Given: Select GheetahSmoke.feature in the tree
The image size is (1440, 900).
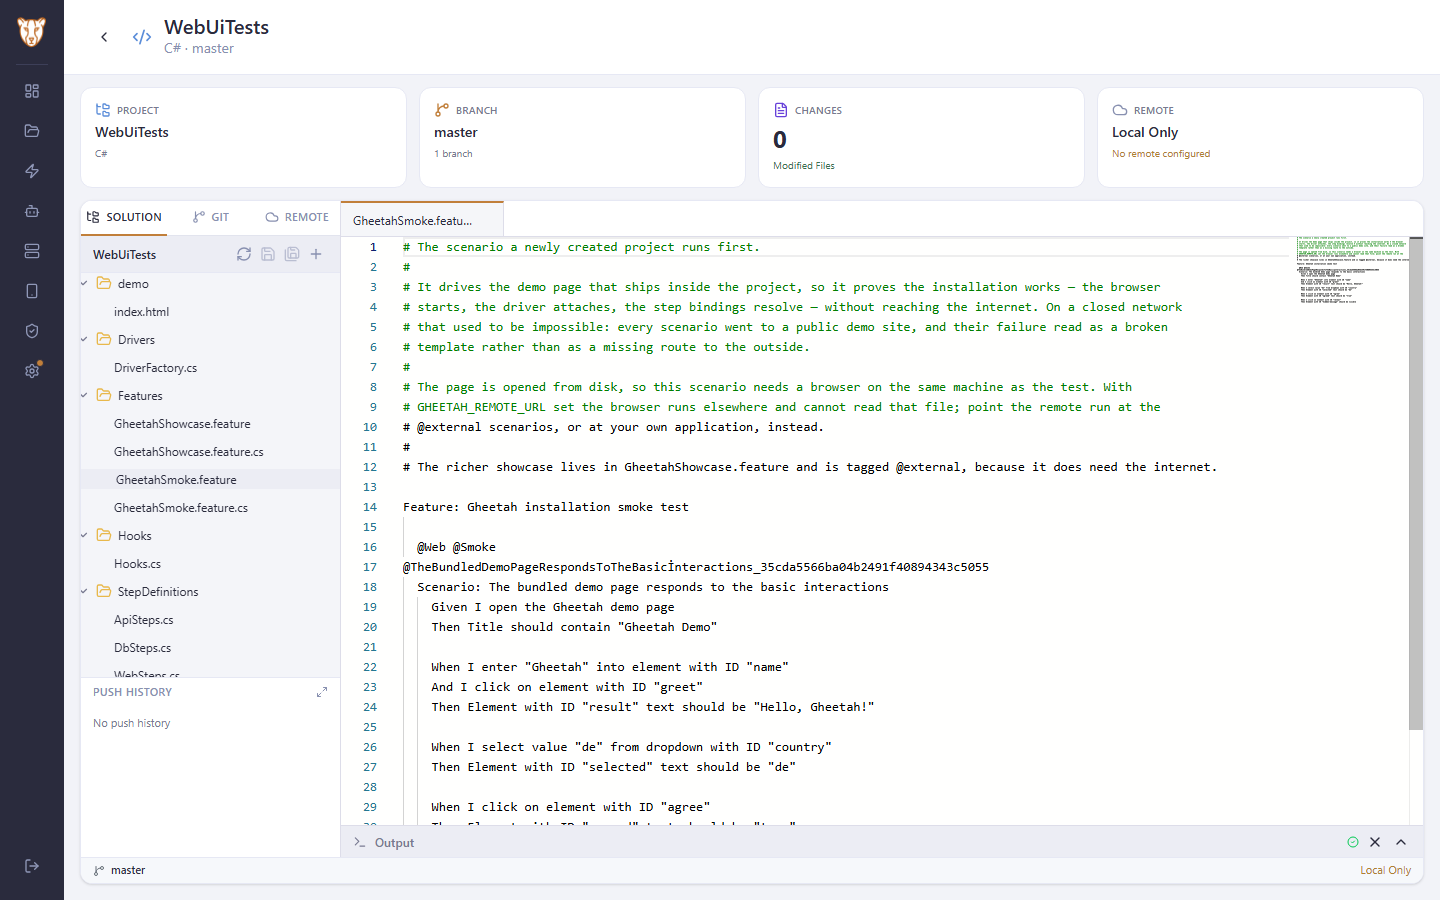Looking at the screenshot, I should 176,480.
